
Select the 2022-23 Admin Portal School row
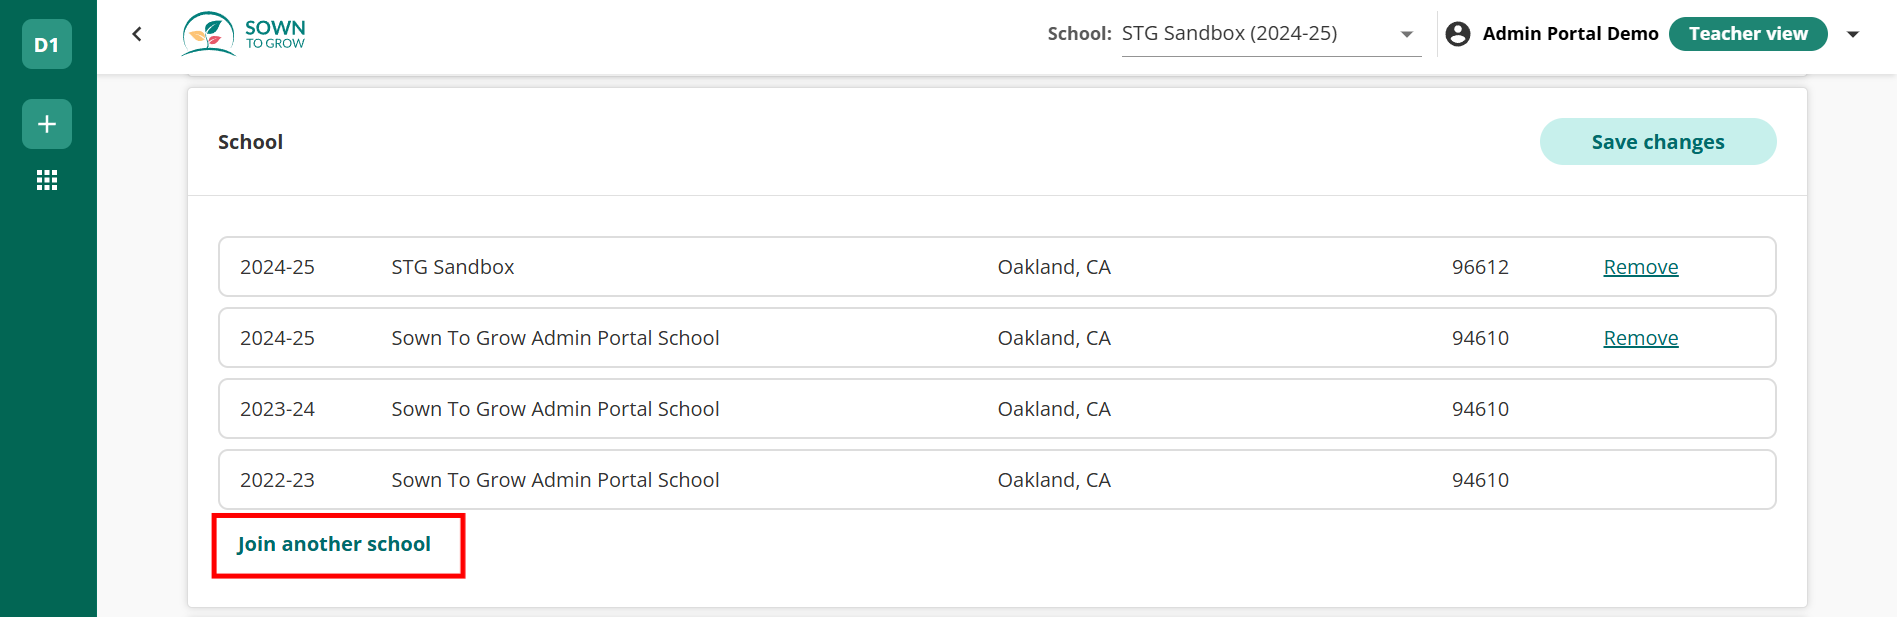(997, 480)
